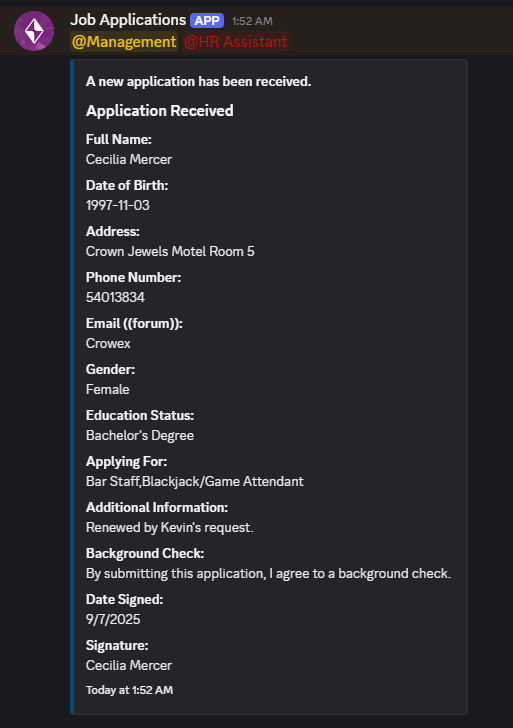The width and height of the screenshot is (513, 728).
Task: Click the background check agreement text
Action: [268, 573]
